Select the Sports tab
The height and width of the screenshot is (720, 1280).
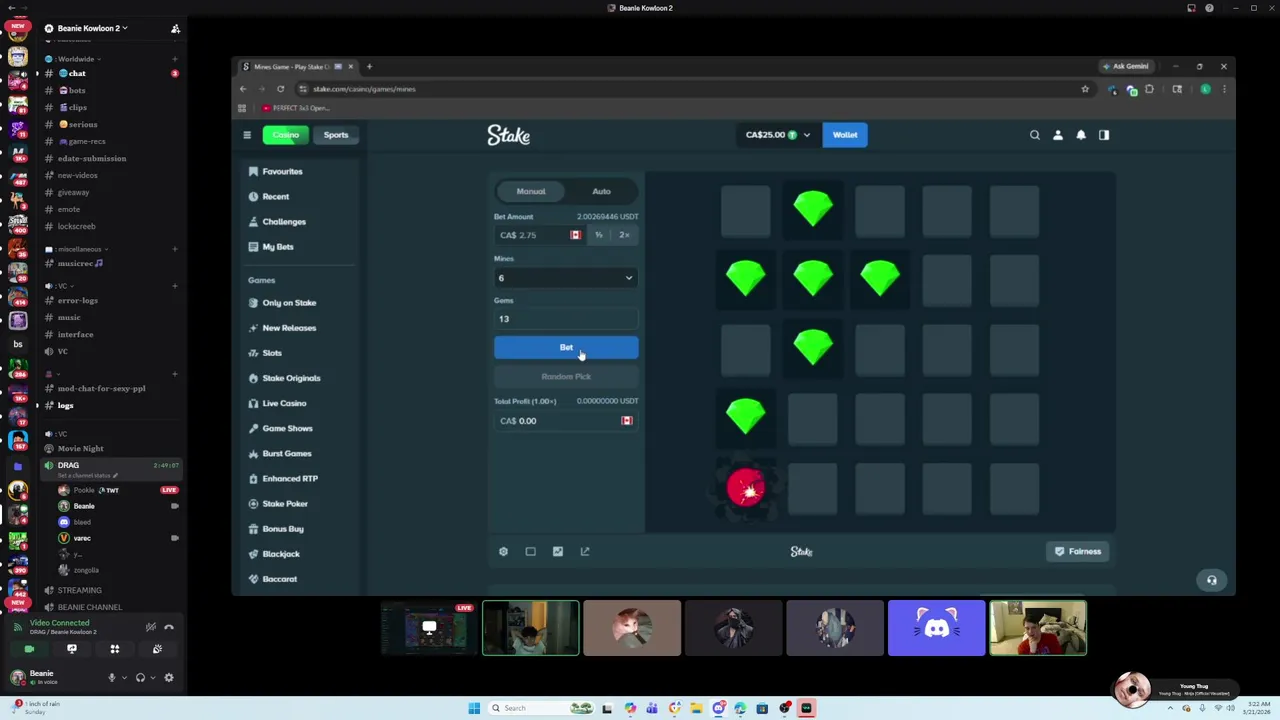(336, 135)
